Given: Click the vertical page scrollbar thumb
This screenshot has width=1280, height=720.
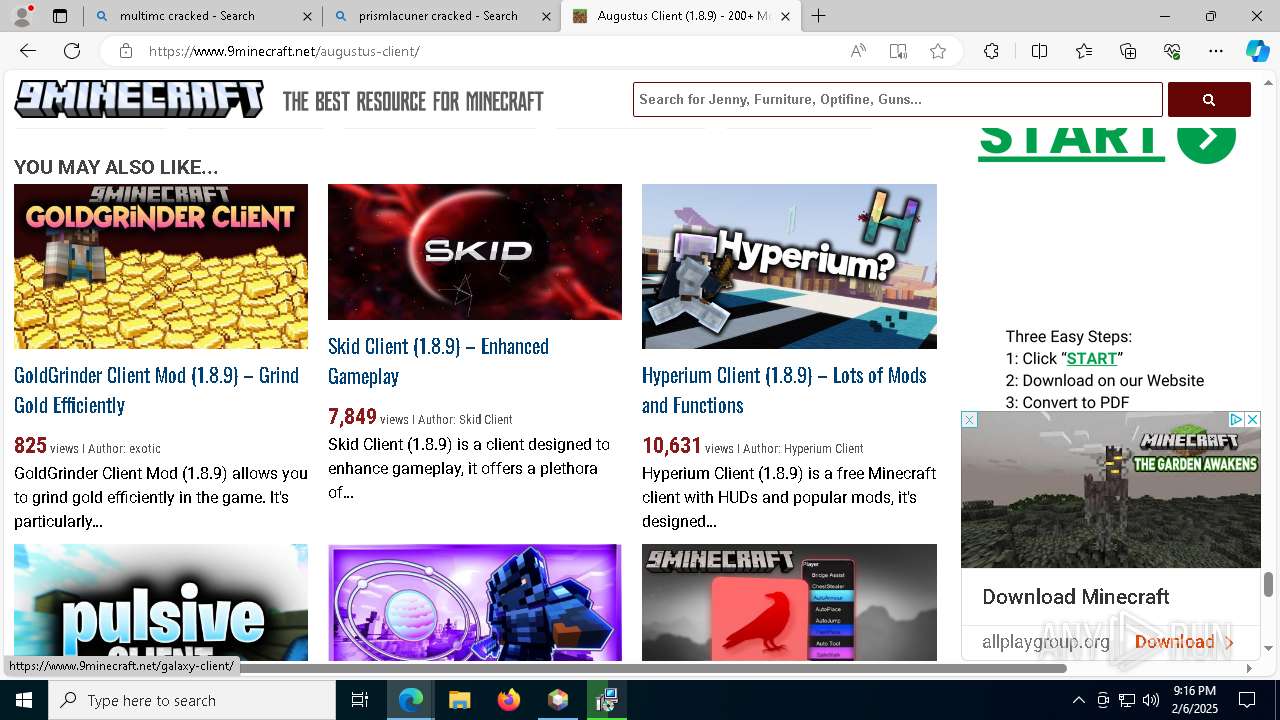Looking at the screenshot, I should point(1268,584).
